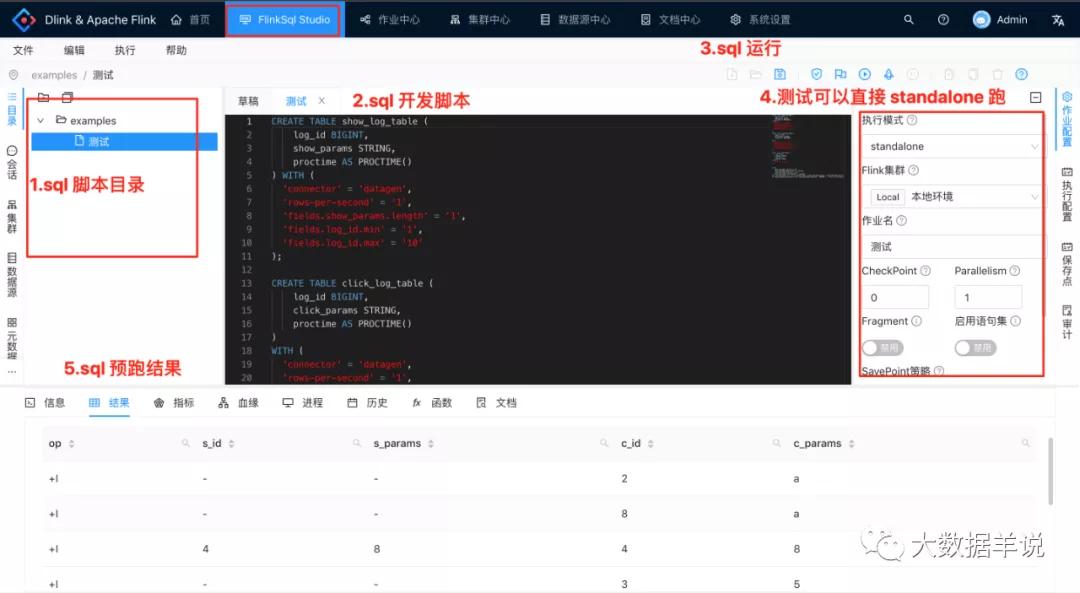The height and width of the screenshot is (593, 1080).
Task: Click the shield SQL check icon
Action: tap(817, 74)
